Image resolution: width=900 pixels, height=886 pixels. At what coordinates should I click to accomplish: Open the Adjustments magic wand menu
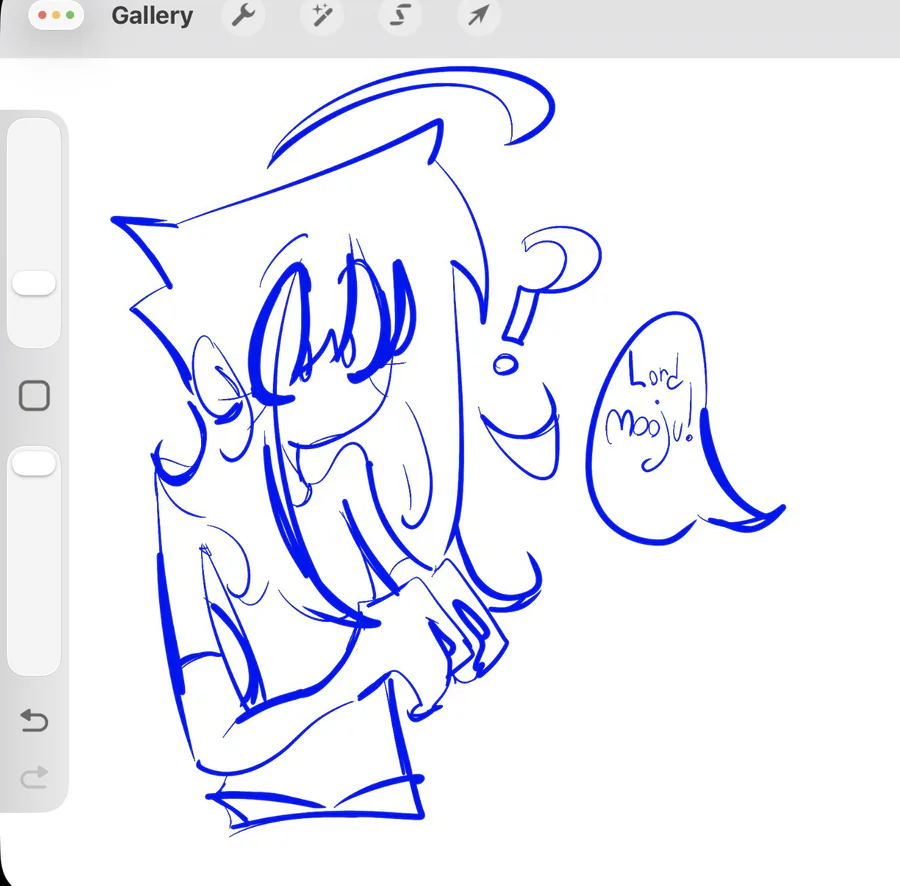(x=322, y=15)
